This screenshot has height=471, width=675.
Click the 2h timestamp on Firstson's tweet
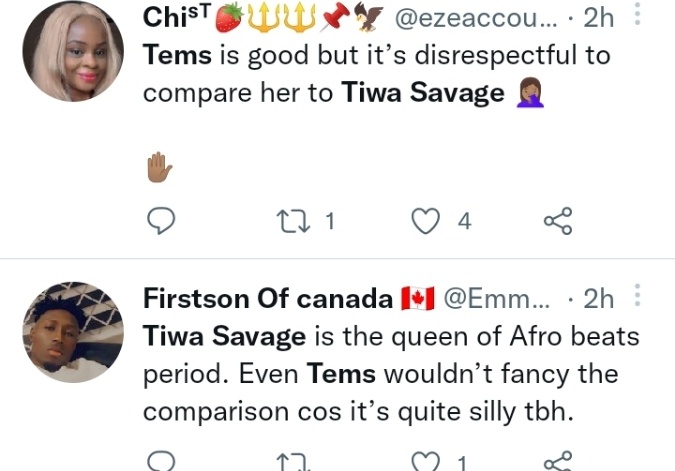(597, 298)
